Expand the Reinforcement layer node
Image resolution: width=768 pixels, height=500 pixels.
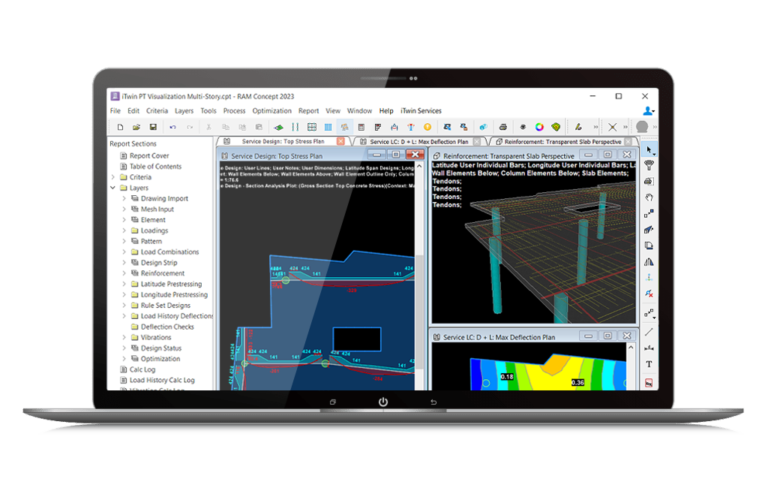124,273
